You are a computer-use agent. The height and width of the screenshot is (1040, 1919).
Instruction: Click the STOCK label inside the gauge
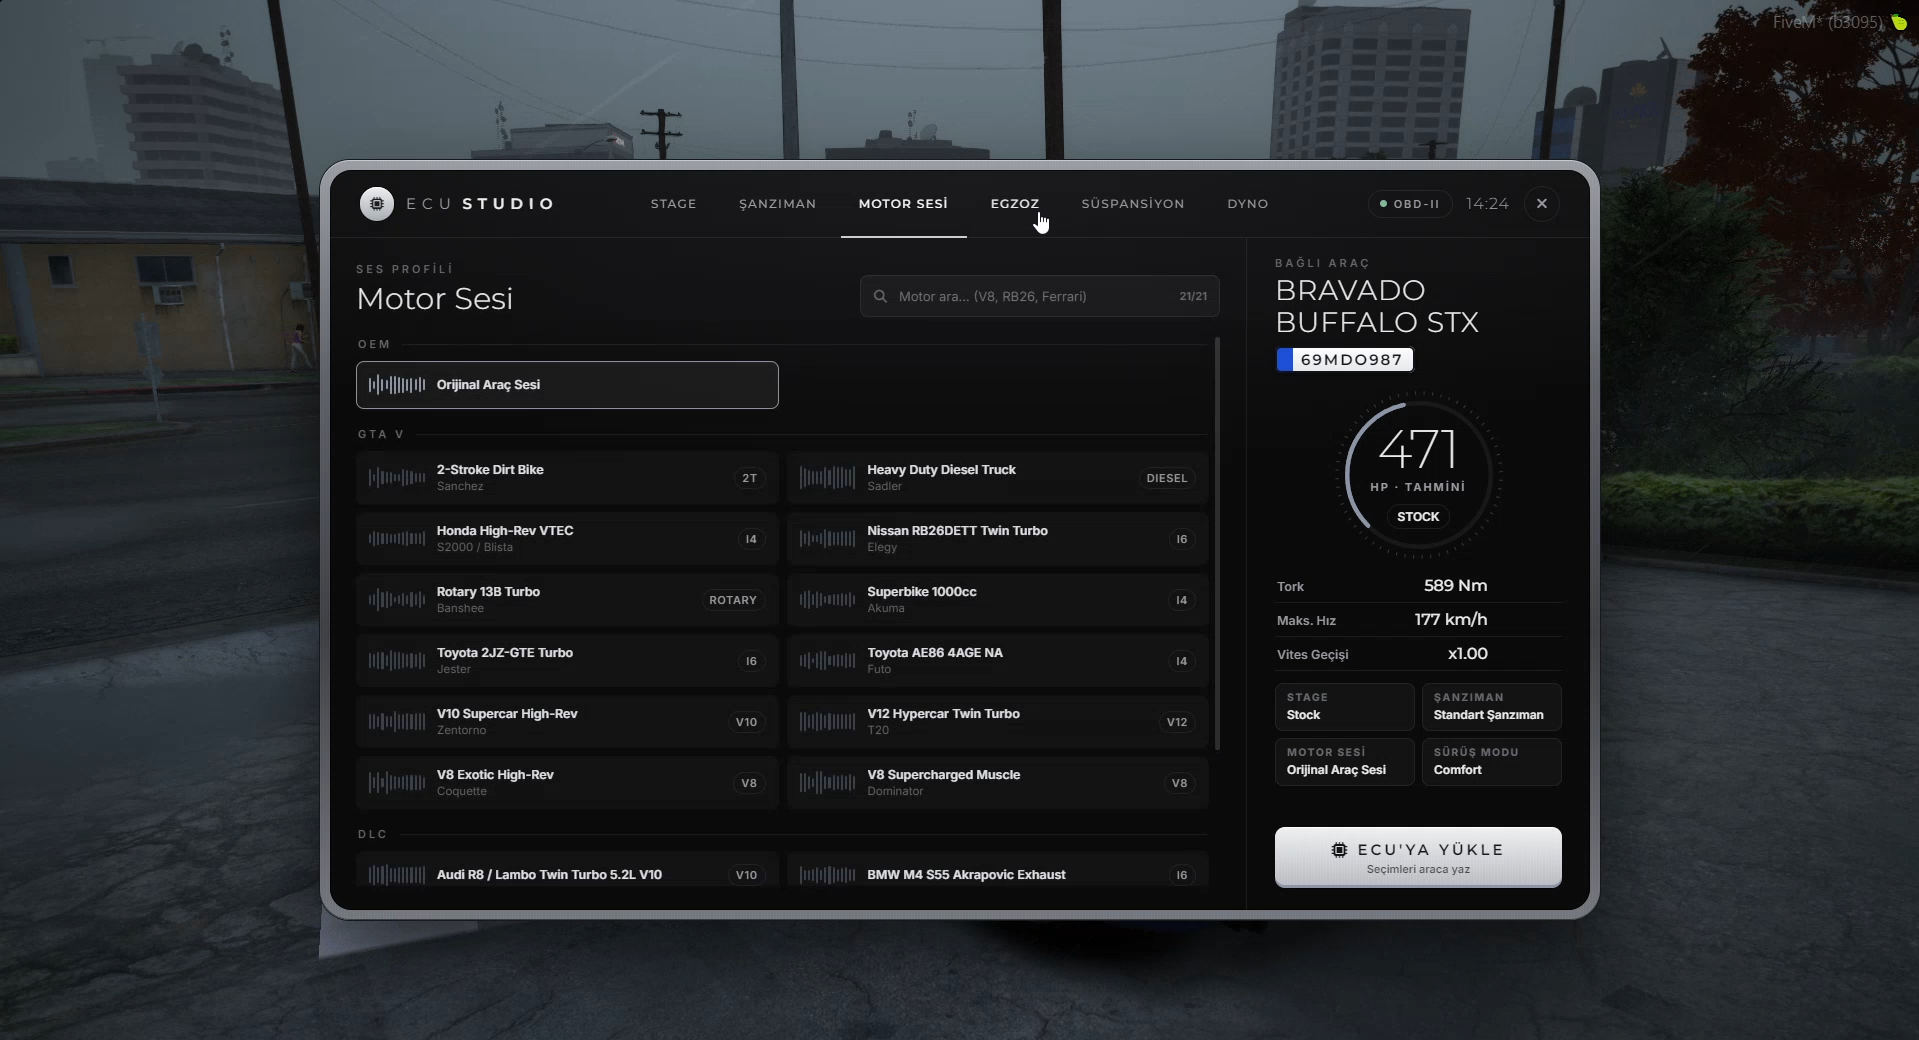tap(1418, 517)
